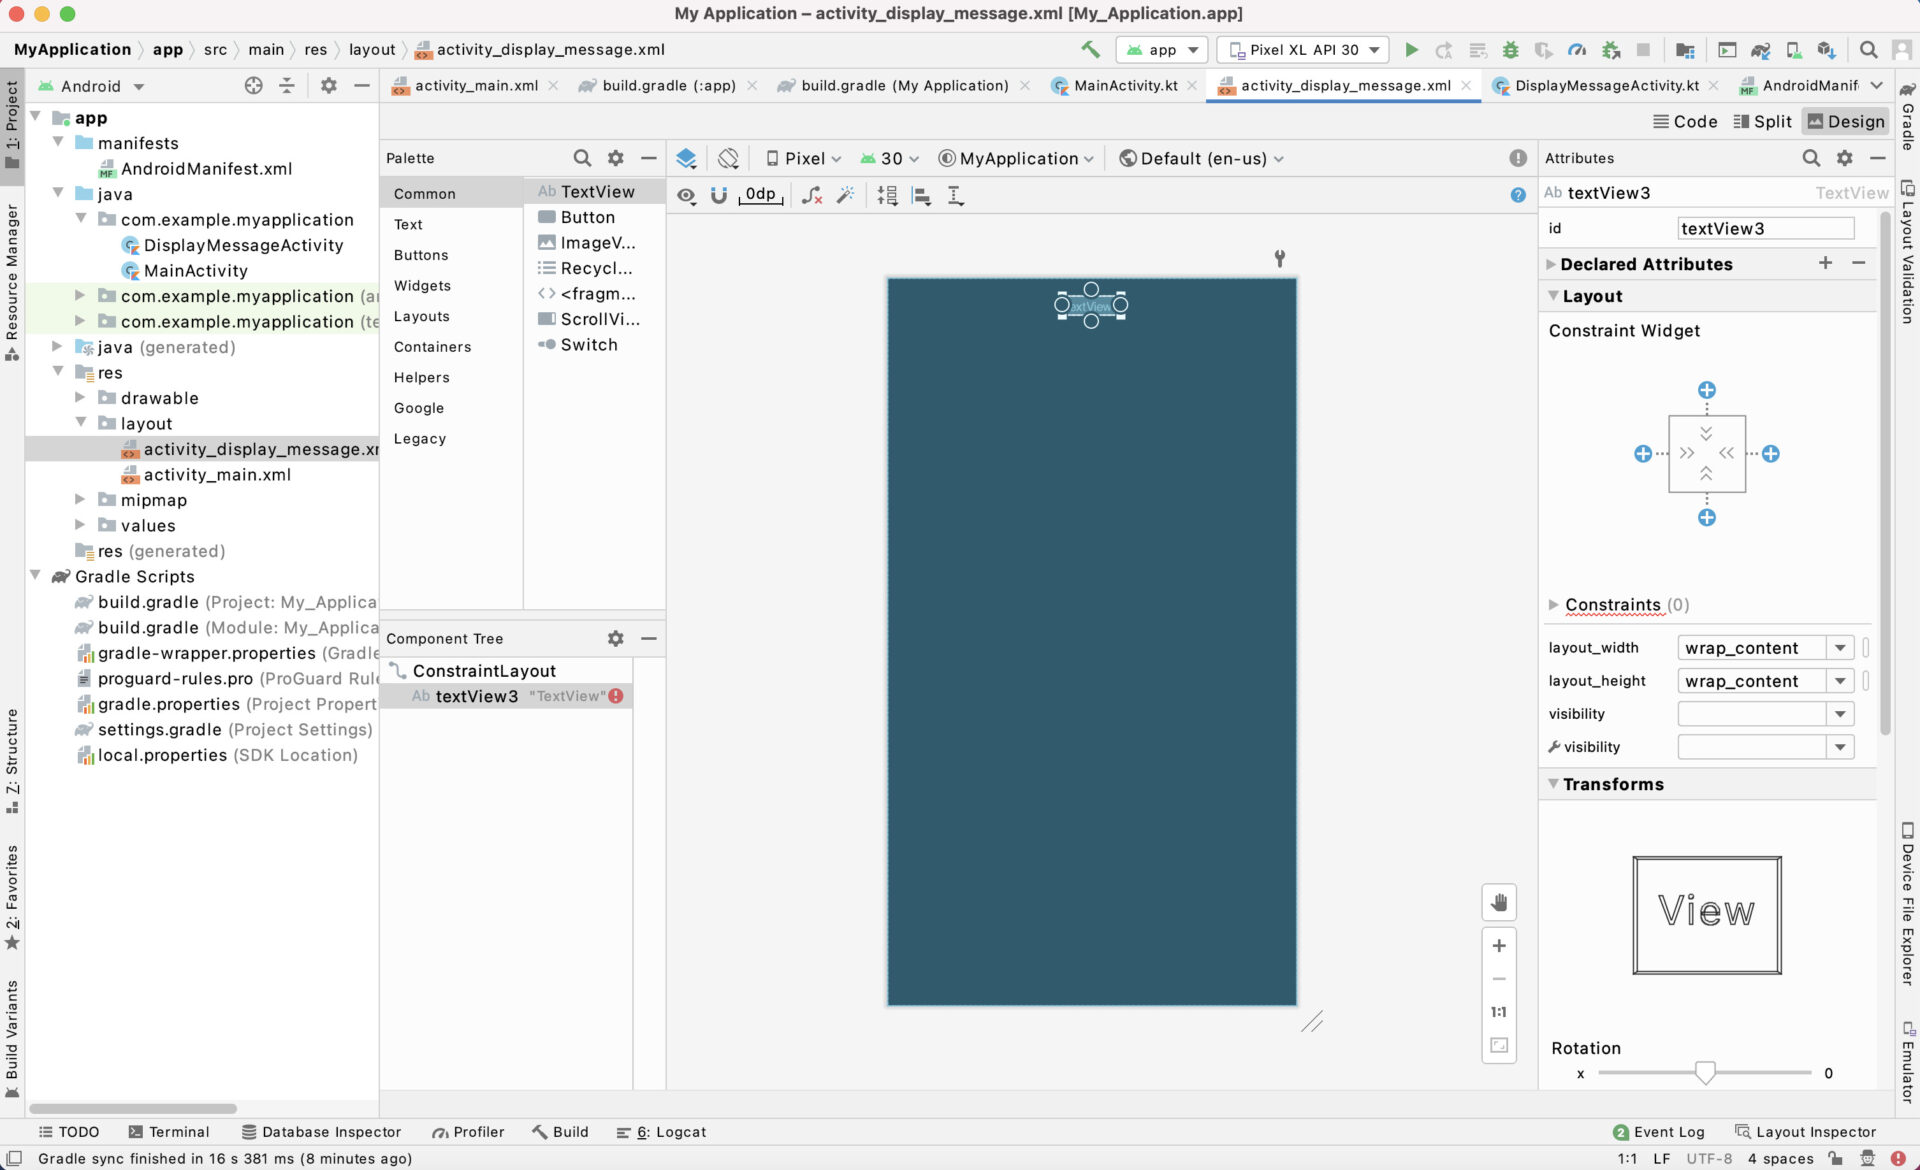The image size is (1920, 1170).
Task: Open Search Everywhere magnifier
Action: [1869, 49]
